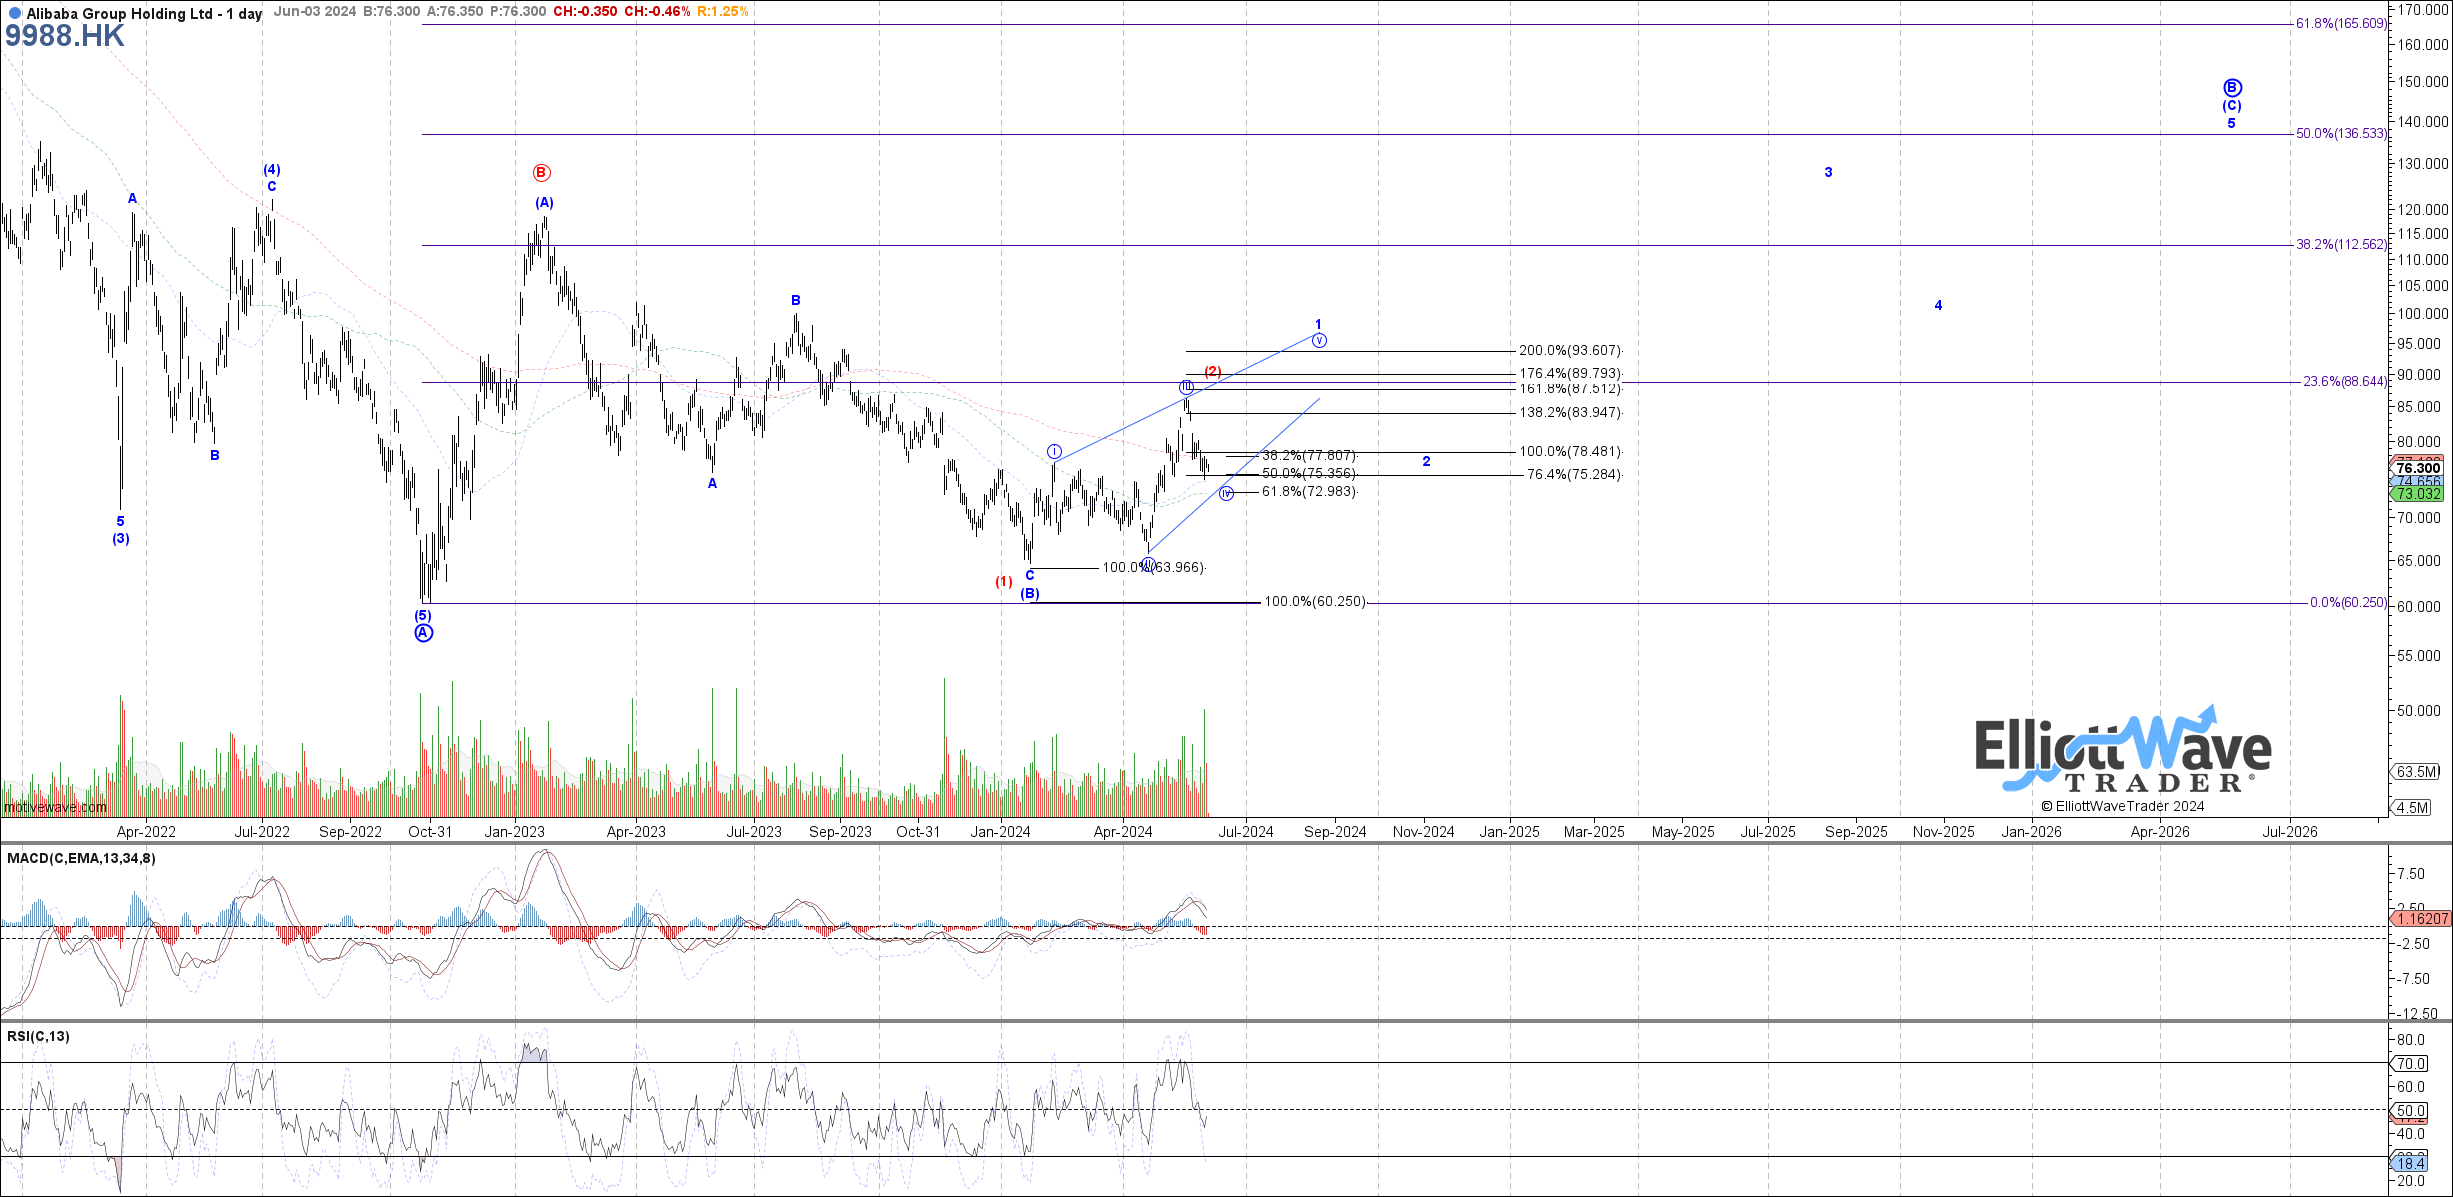Click the circled blue A wave marker

(x=424, y=633)
